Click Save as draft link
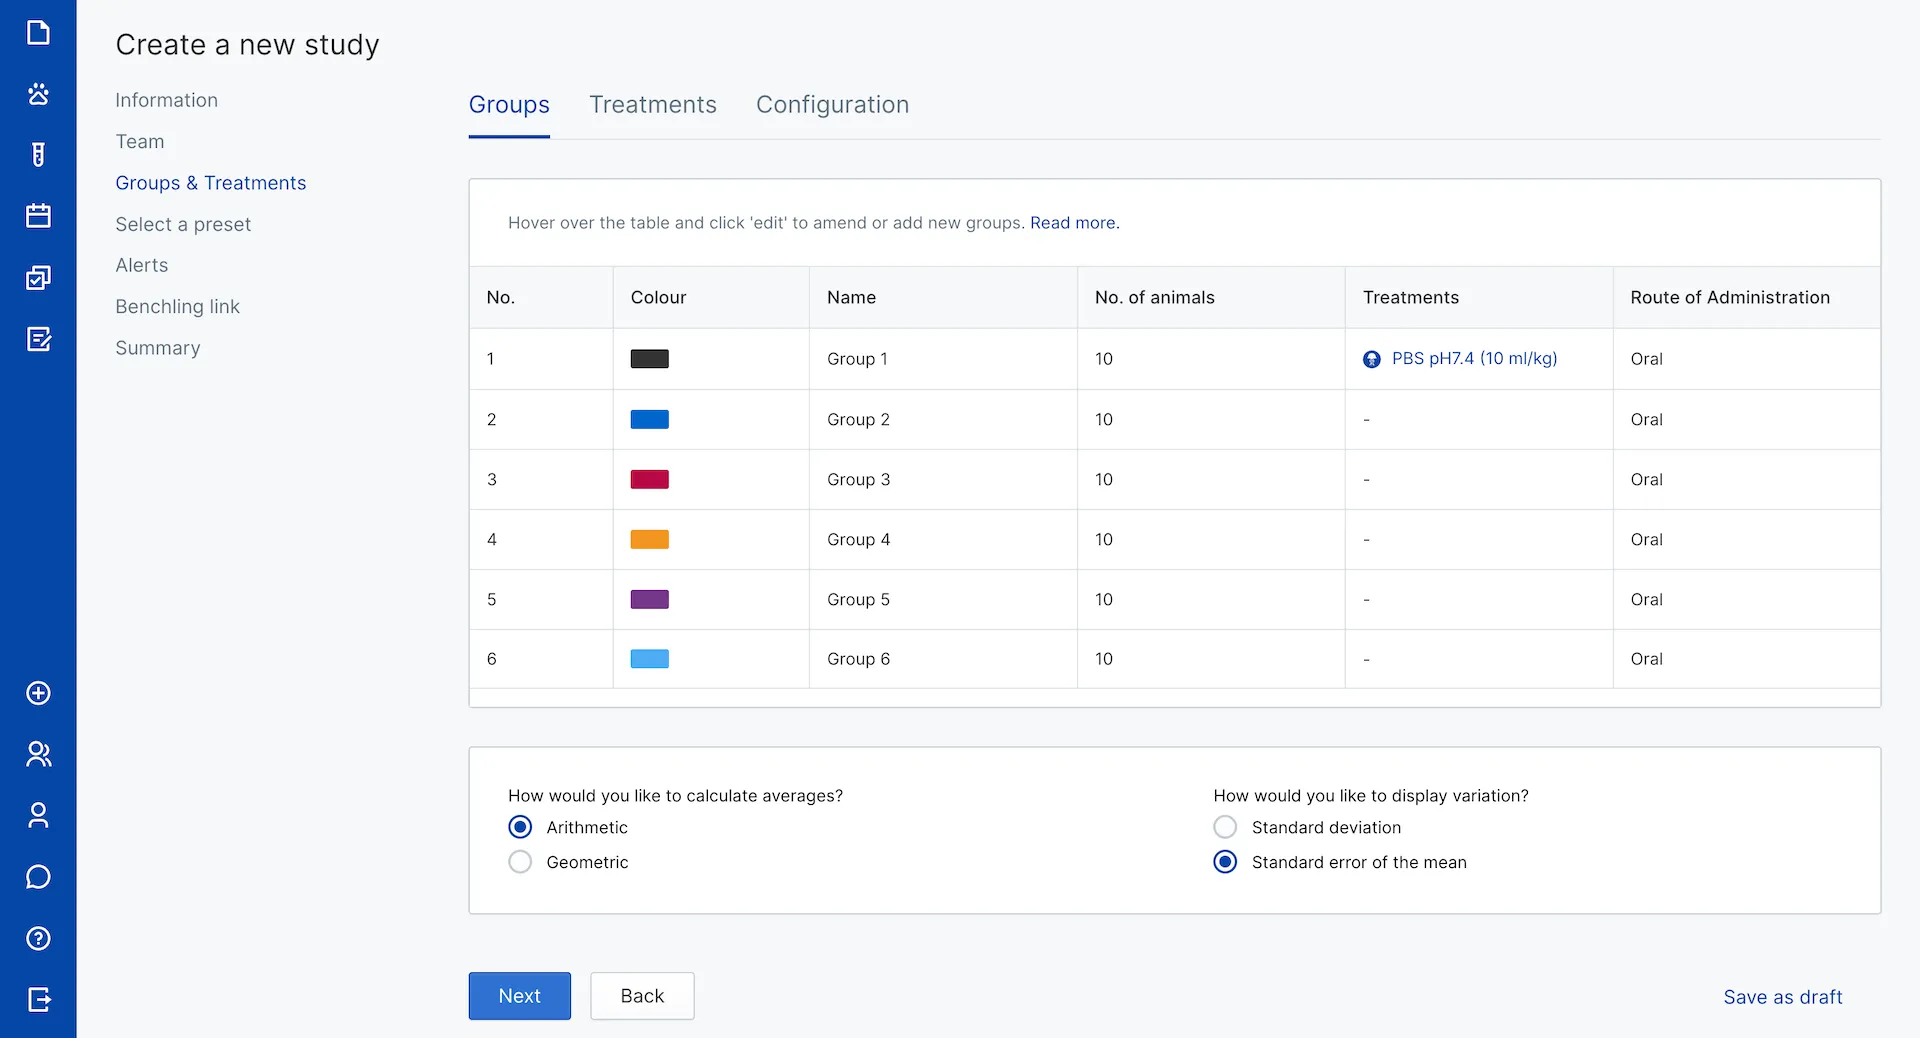 coord(1782,997)
